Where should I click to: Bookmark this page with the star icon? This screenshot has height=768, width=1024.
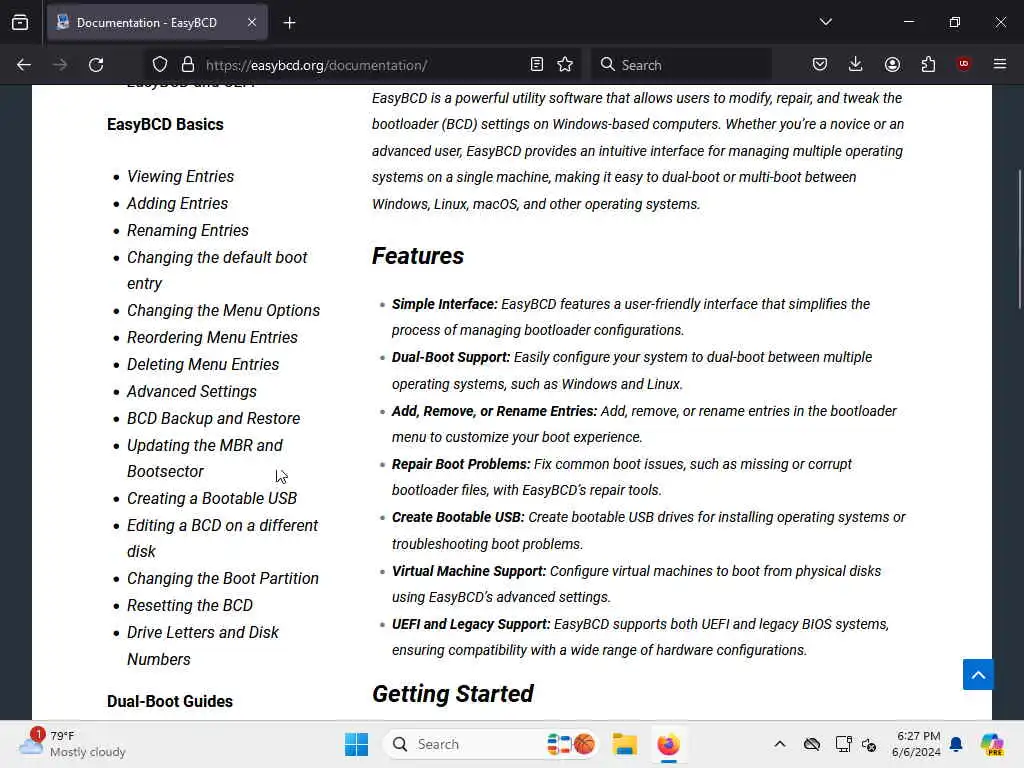point(566,65)
